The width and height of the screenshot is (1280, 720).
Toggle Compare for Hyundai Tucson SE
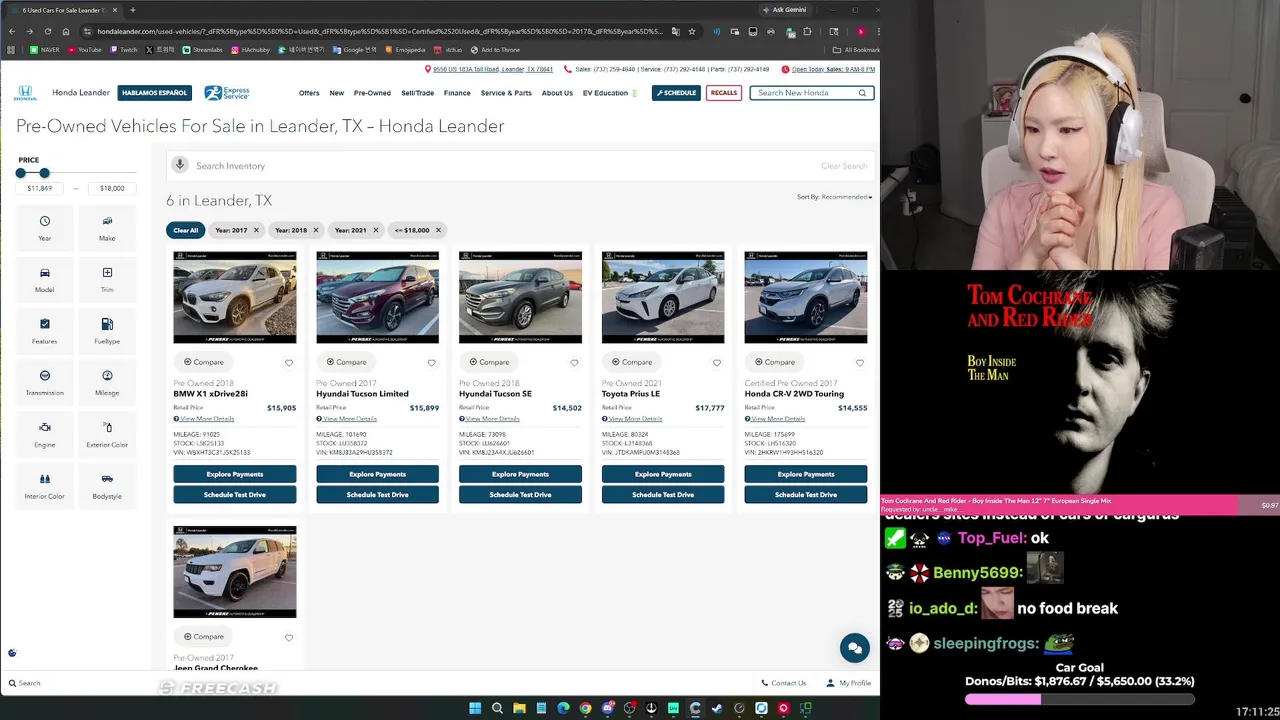click(489, 362)
